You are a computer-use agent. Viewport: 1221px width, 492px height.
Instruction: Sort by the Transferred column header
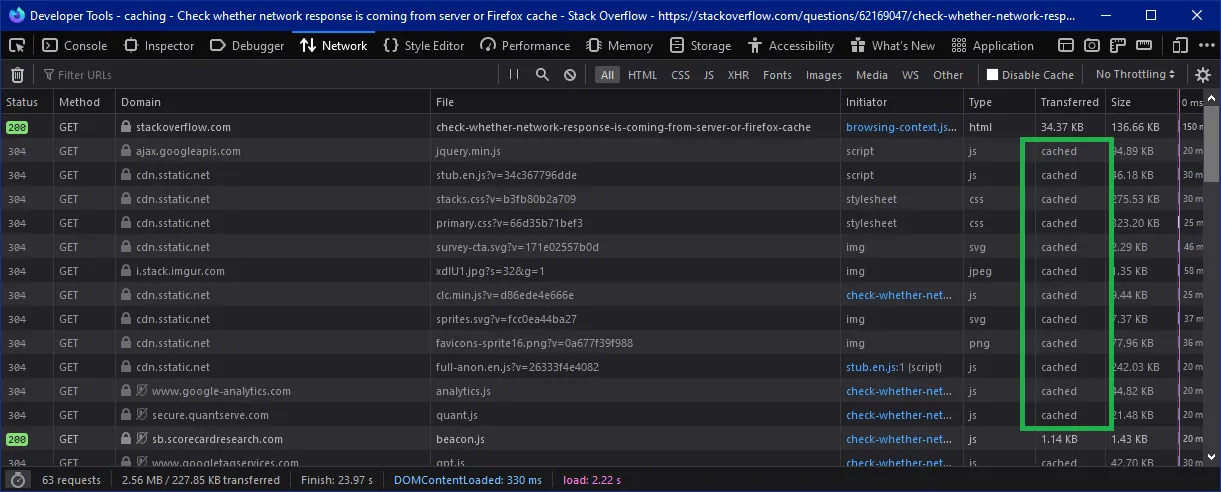1070,102
